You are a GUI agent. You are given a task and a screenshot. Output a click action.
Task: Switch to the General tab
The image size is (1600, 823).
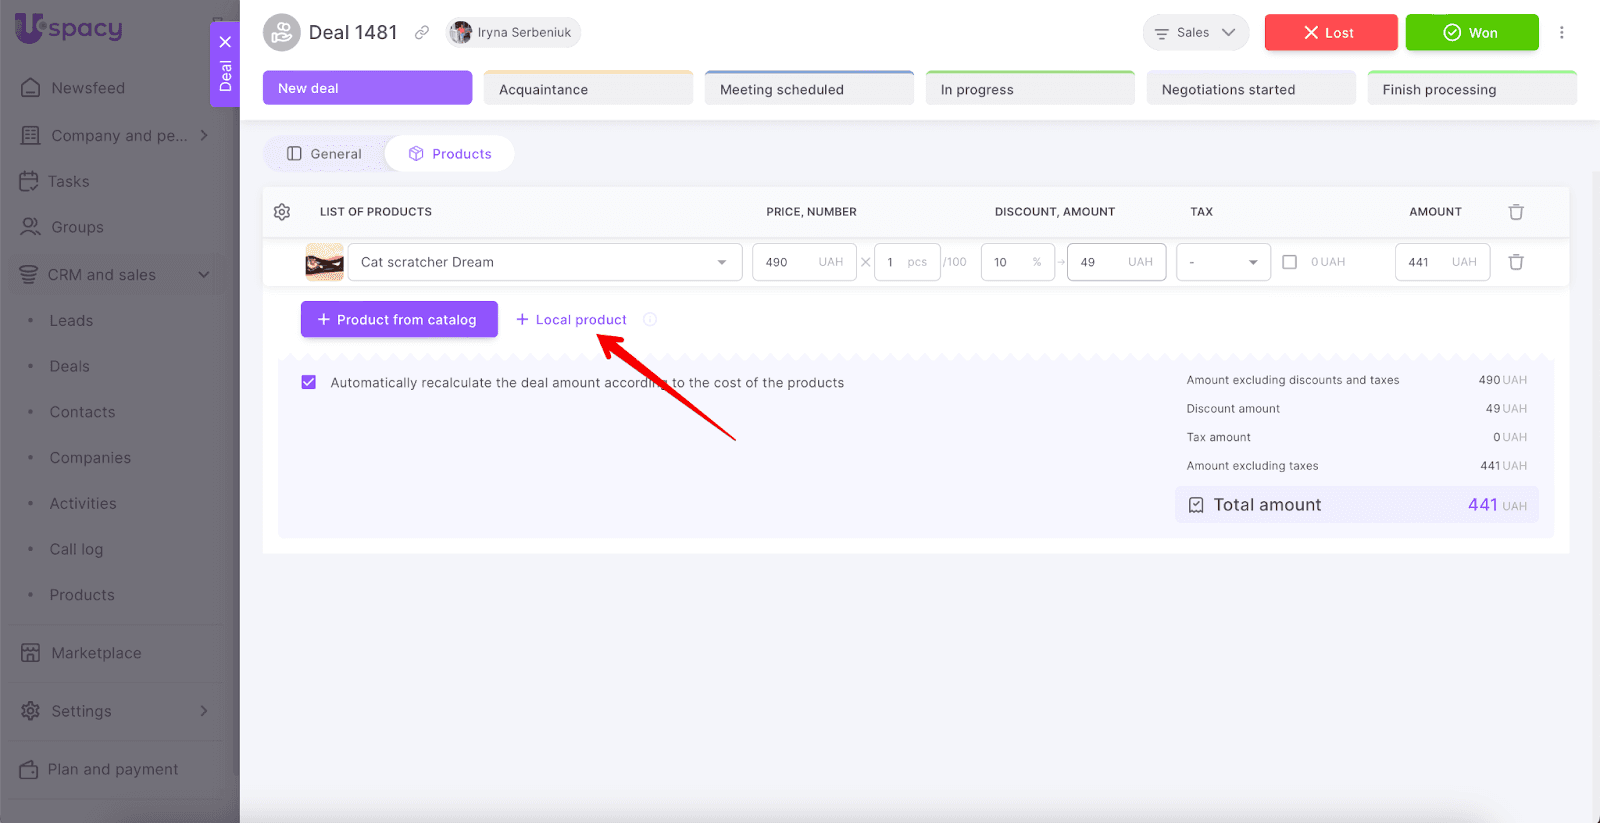tap(324, 154)
